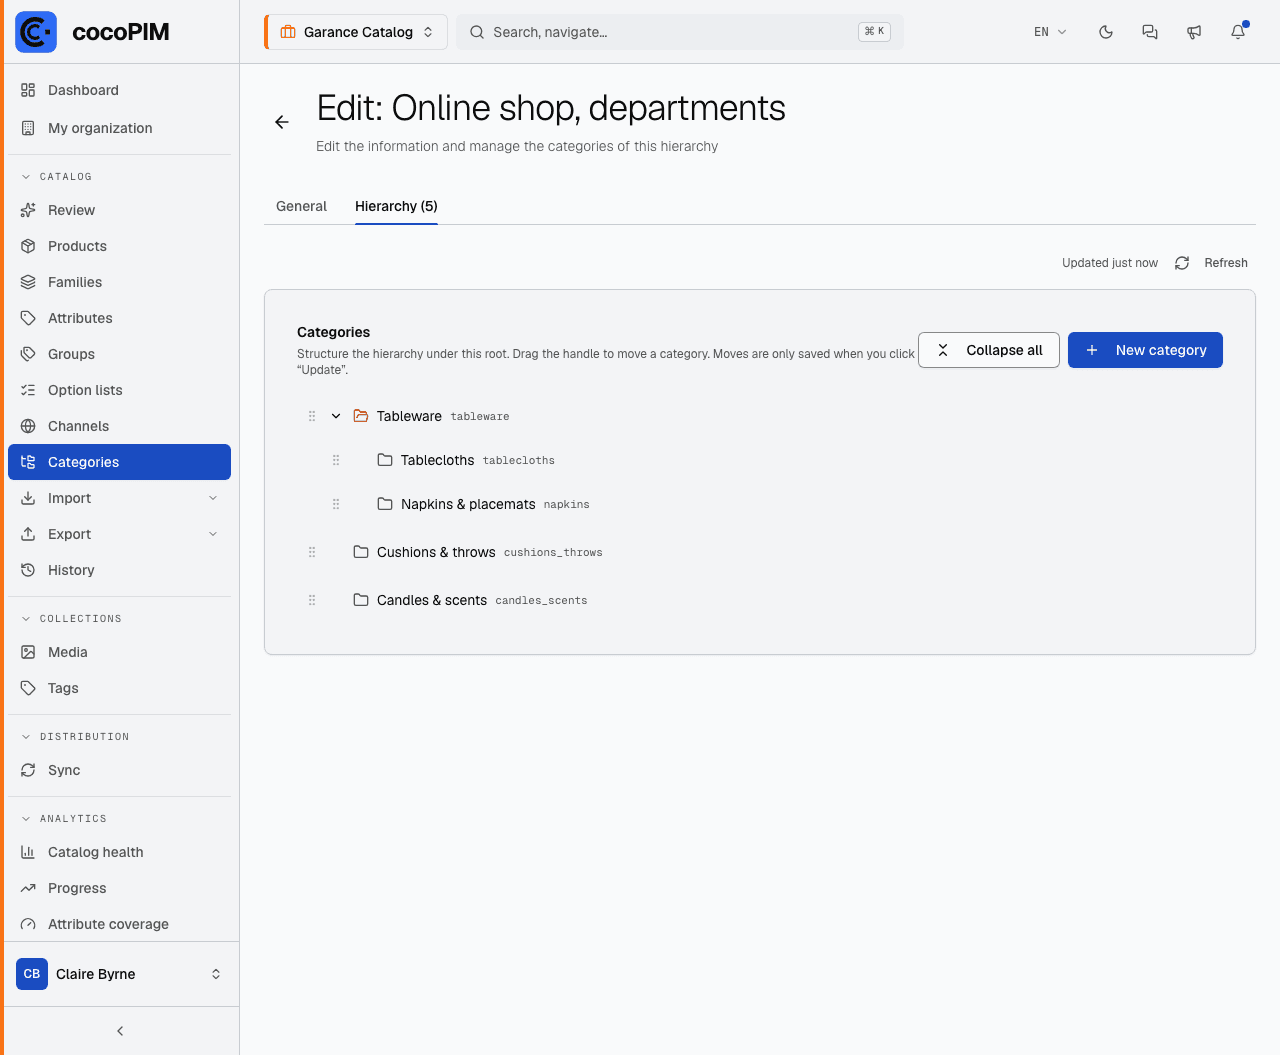The image size is (1280, 1055).
Task: Open Catalog health analytics
Action: click(119, 852)
